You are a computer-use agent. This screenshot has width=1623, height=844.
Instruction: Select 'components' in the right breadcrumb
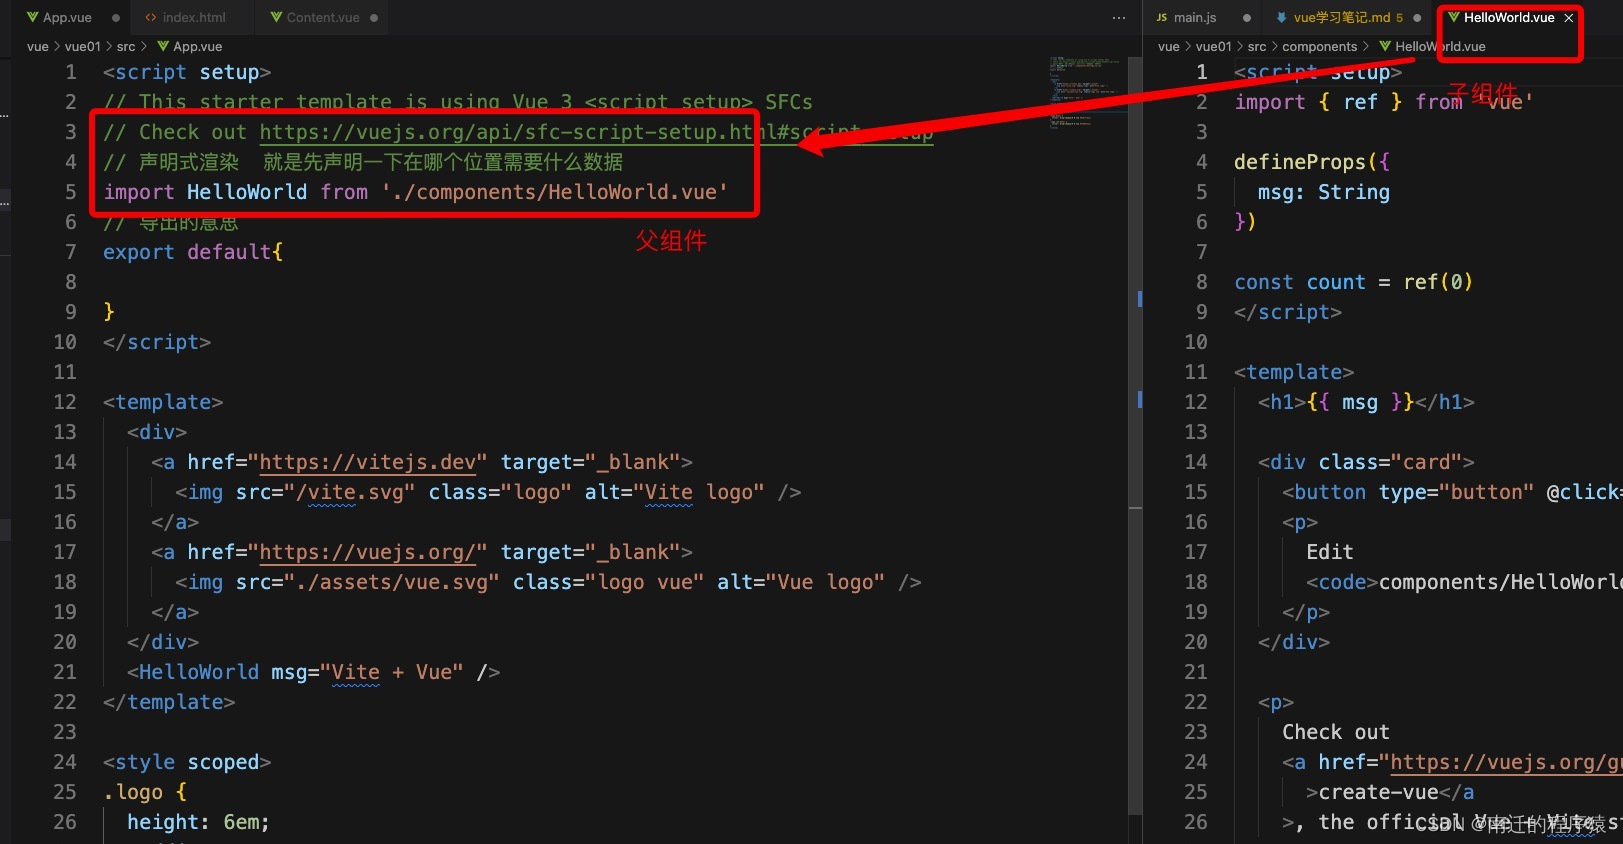(x=1320, y=46)
